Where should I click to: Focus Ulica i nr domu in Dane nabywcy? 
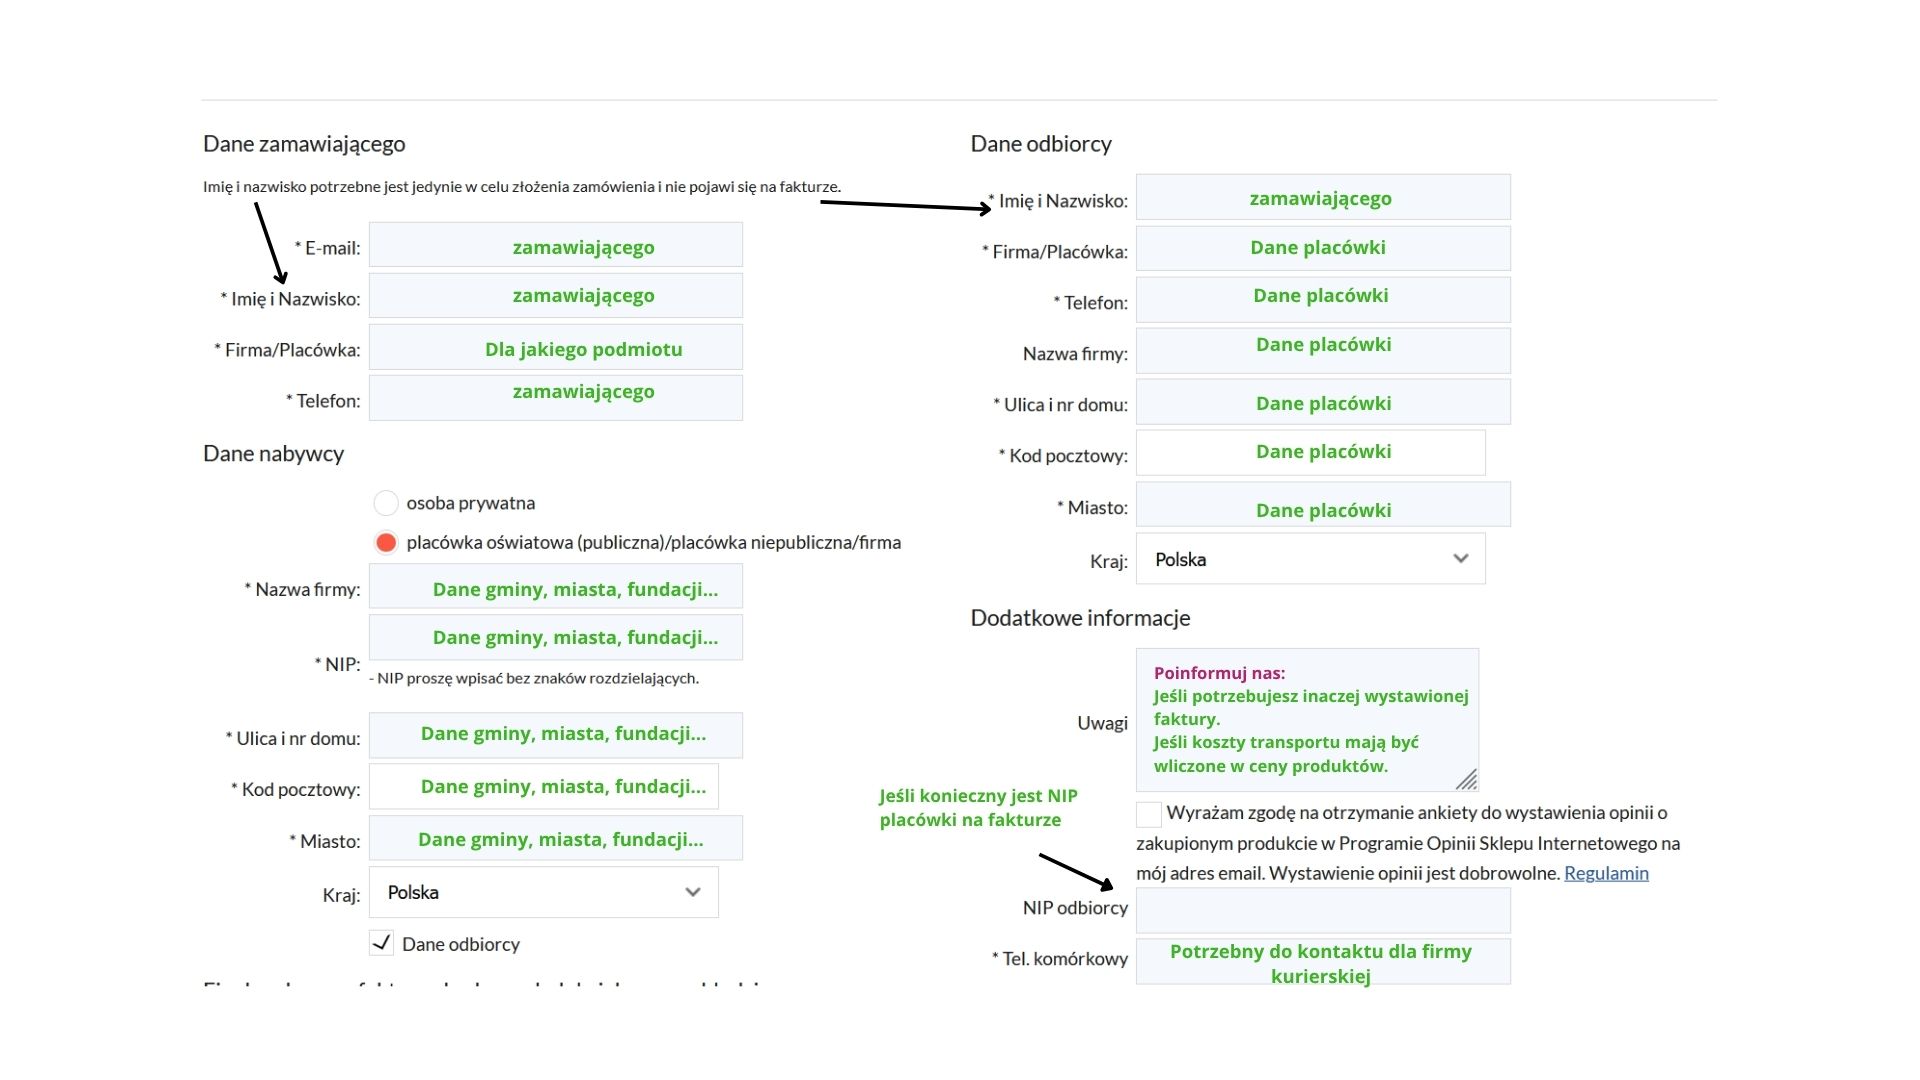(x=556, y=735)
